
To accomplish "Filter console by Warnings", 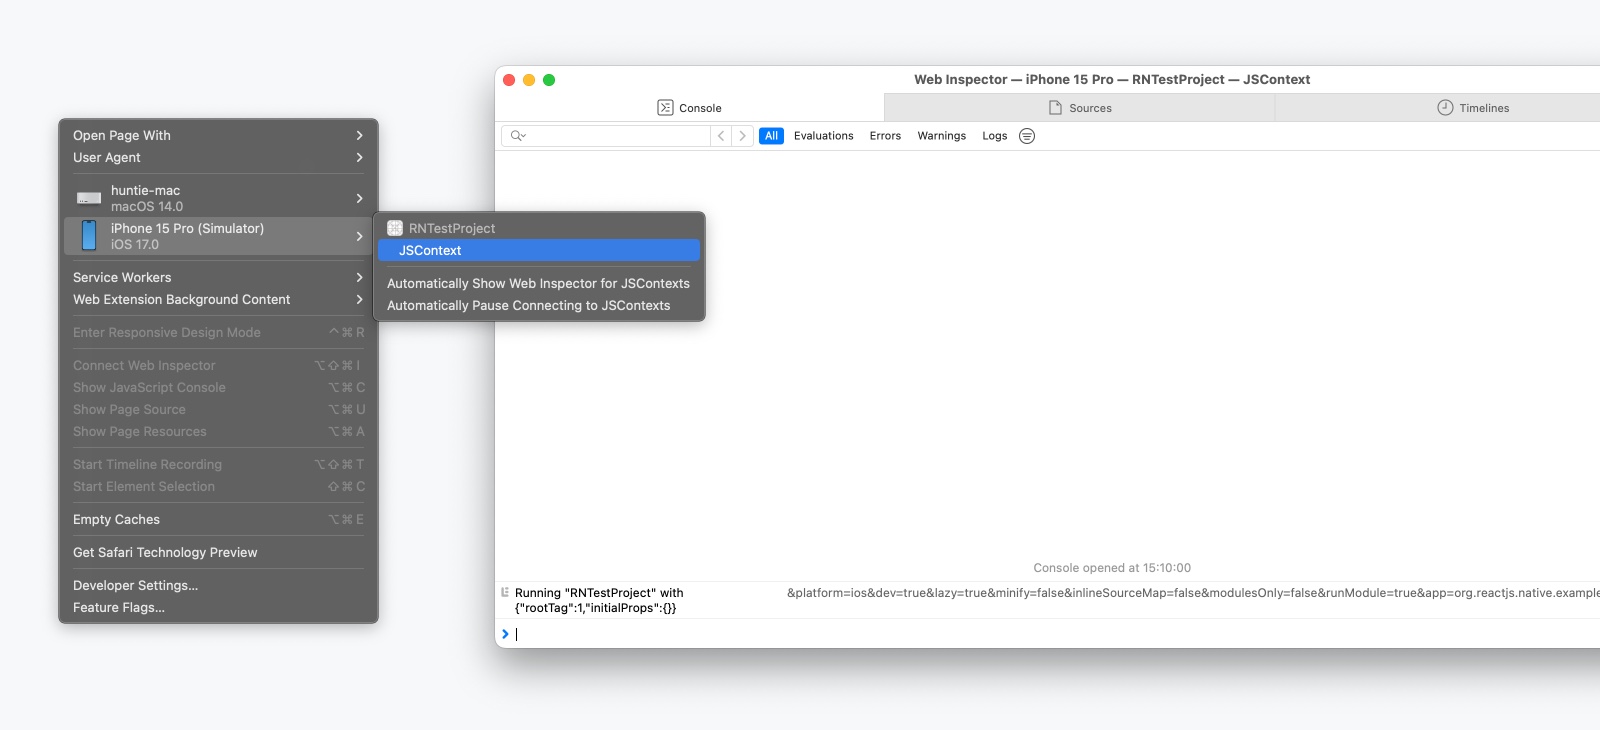I will pyautogui.click(x=941, y=136).
